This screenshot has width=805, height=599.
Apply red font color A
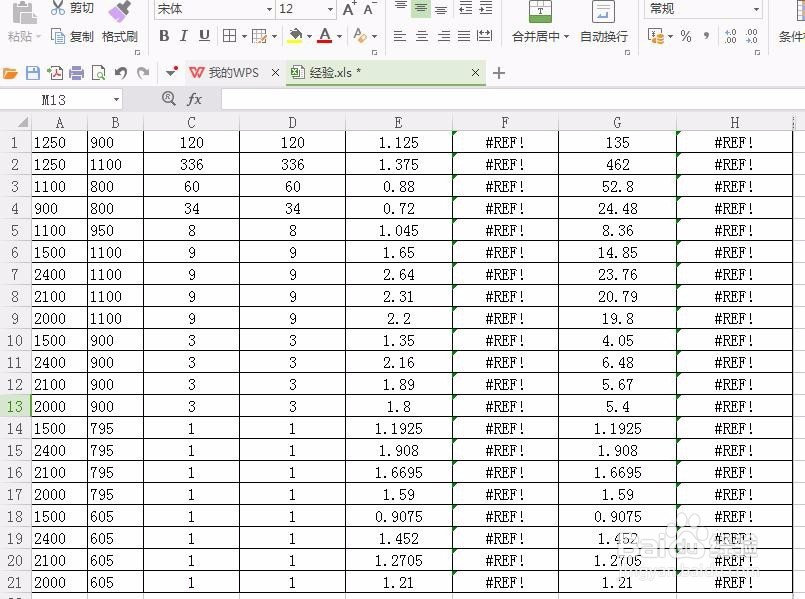point(324,36)
